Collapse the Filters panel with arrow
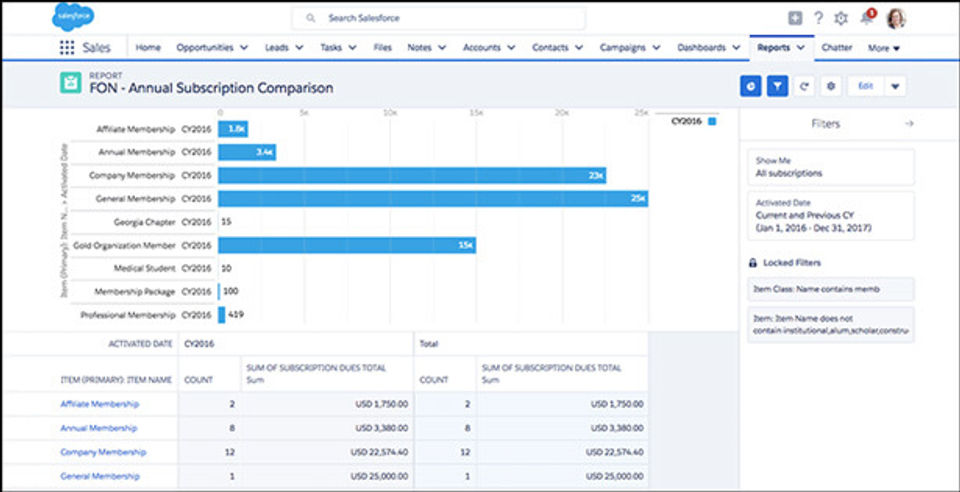960x492 pixels. pyautogui.click(x=908, y=124)
